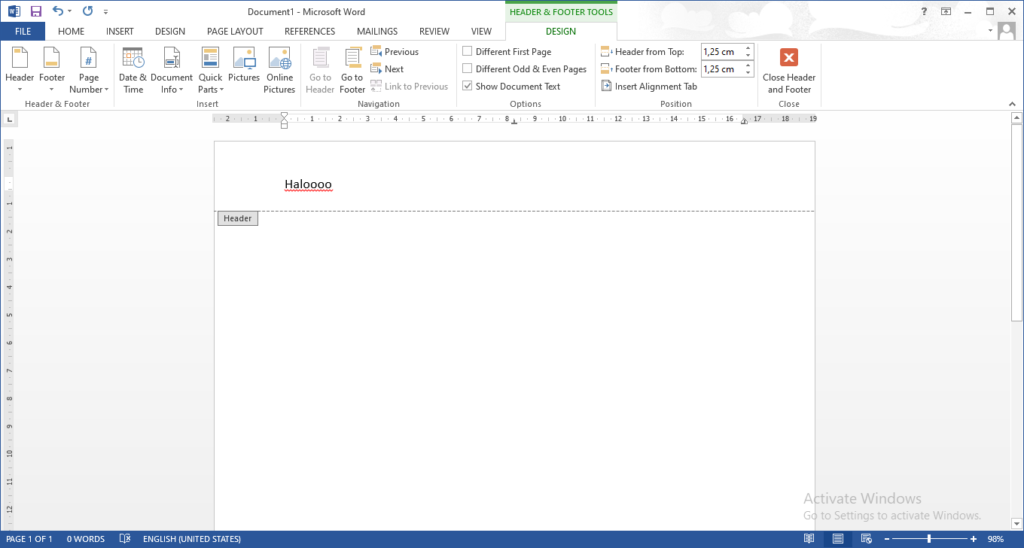Enable Different First Page checkbox
Viewport: 1024px width, 548px height.
[x=467, y=52]
